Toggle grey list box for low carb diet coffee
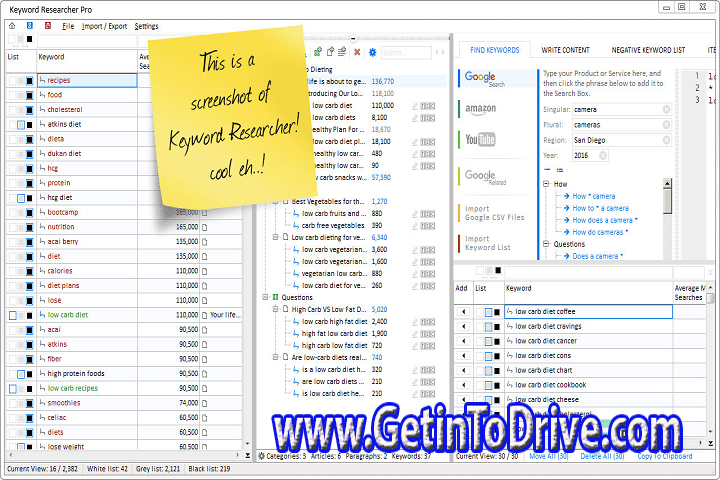720x480 pixels. (489, 312)
